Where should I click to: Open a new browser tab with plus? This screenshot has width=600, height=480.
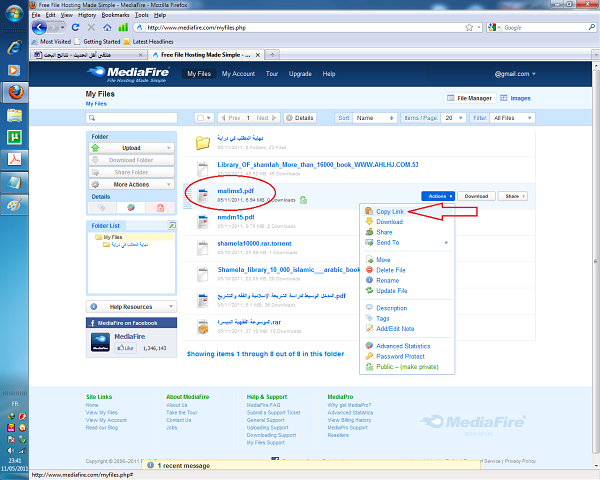click(272, 55)
